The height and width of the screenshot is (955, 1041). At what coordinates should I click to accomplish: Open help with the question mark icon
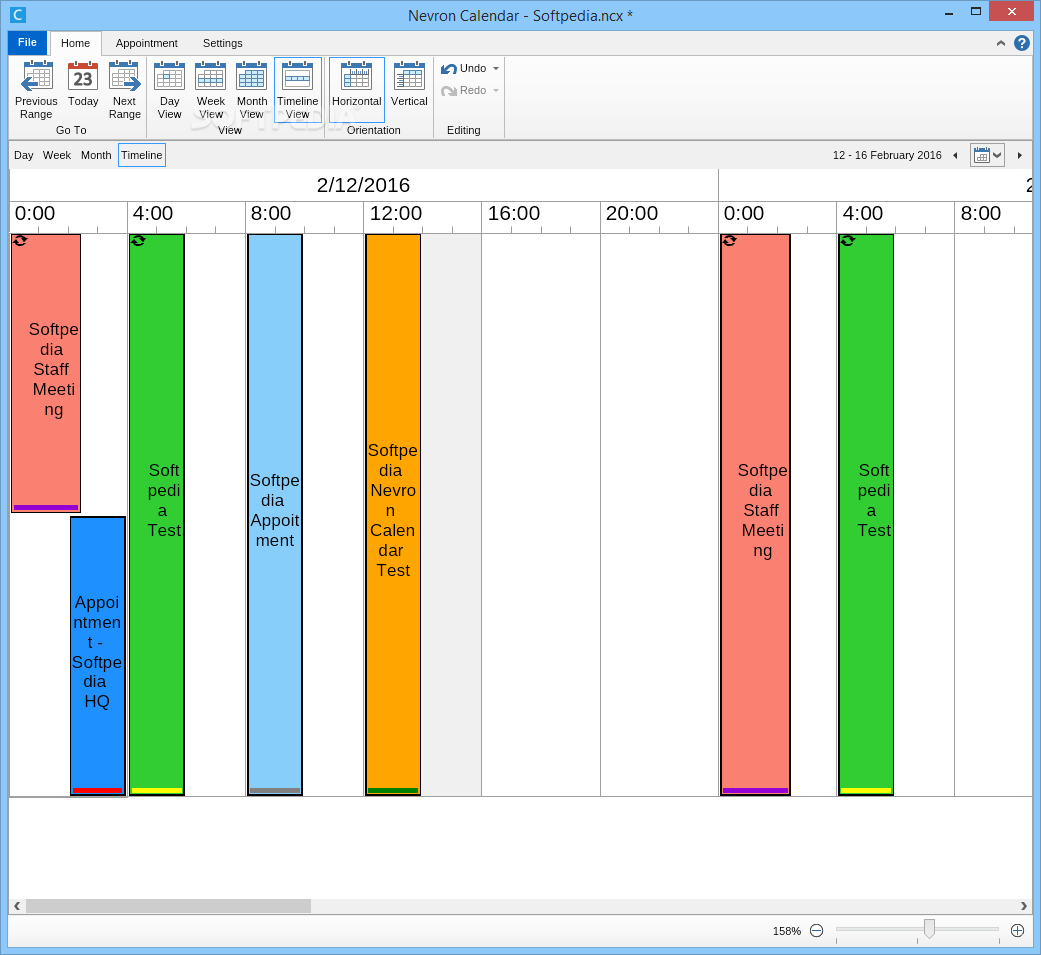coord(1022,43)
